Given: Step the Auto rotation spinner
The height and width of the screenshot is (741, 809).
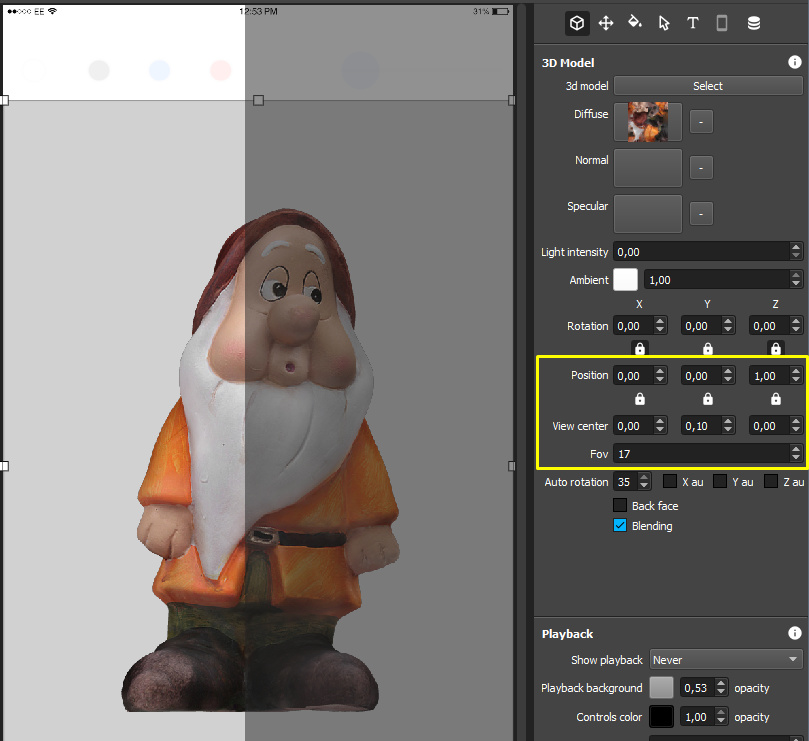Looking at the screenshot, I should tap(644, 481).
